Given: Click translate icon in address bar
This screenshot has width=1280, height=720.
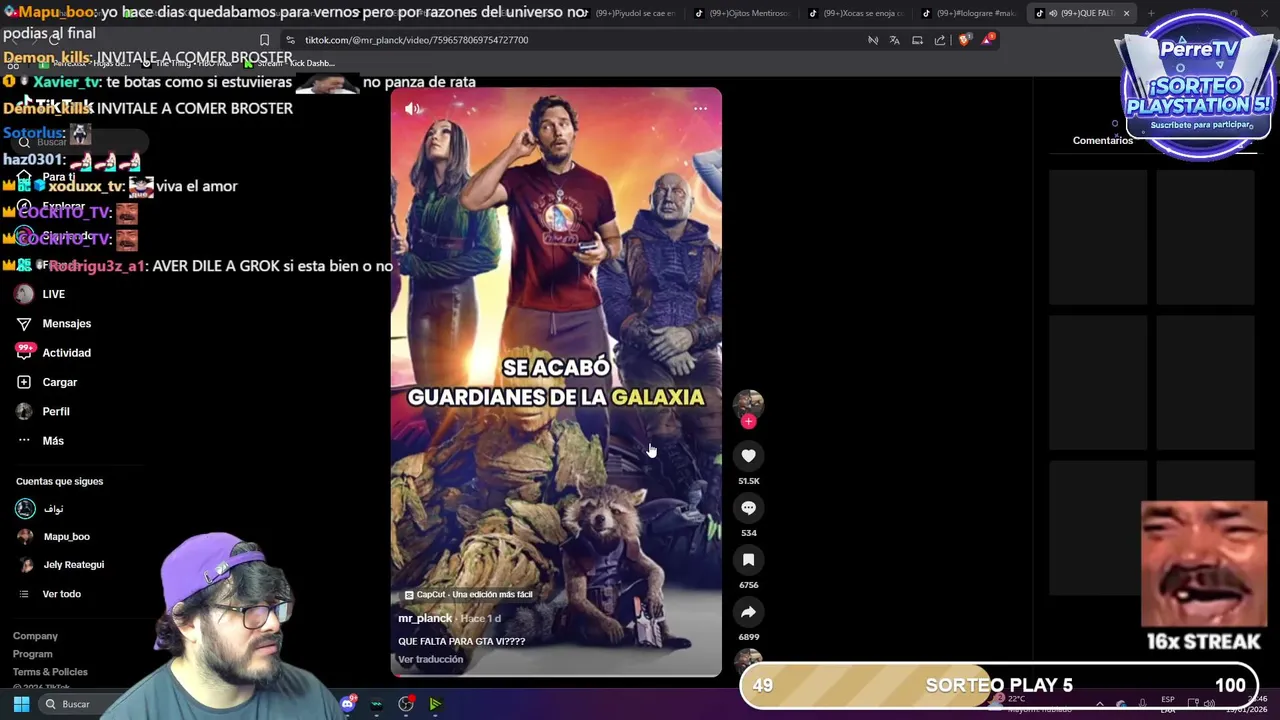Looking at the screenshot, I should point(894,40).
